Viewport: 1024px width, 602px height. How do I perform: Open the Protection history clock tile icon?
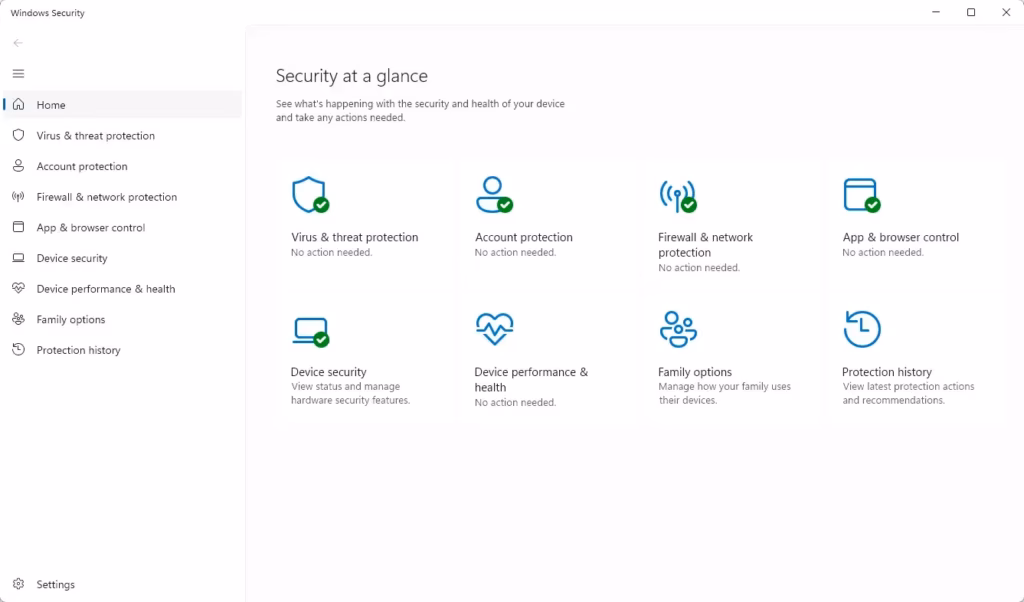[x=862, y=329]
